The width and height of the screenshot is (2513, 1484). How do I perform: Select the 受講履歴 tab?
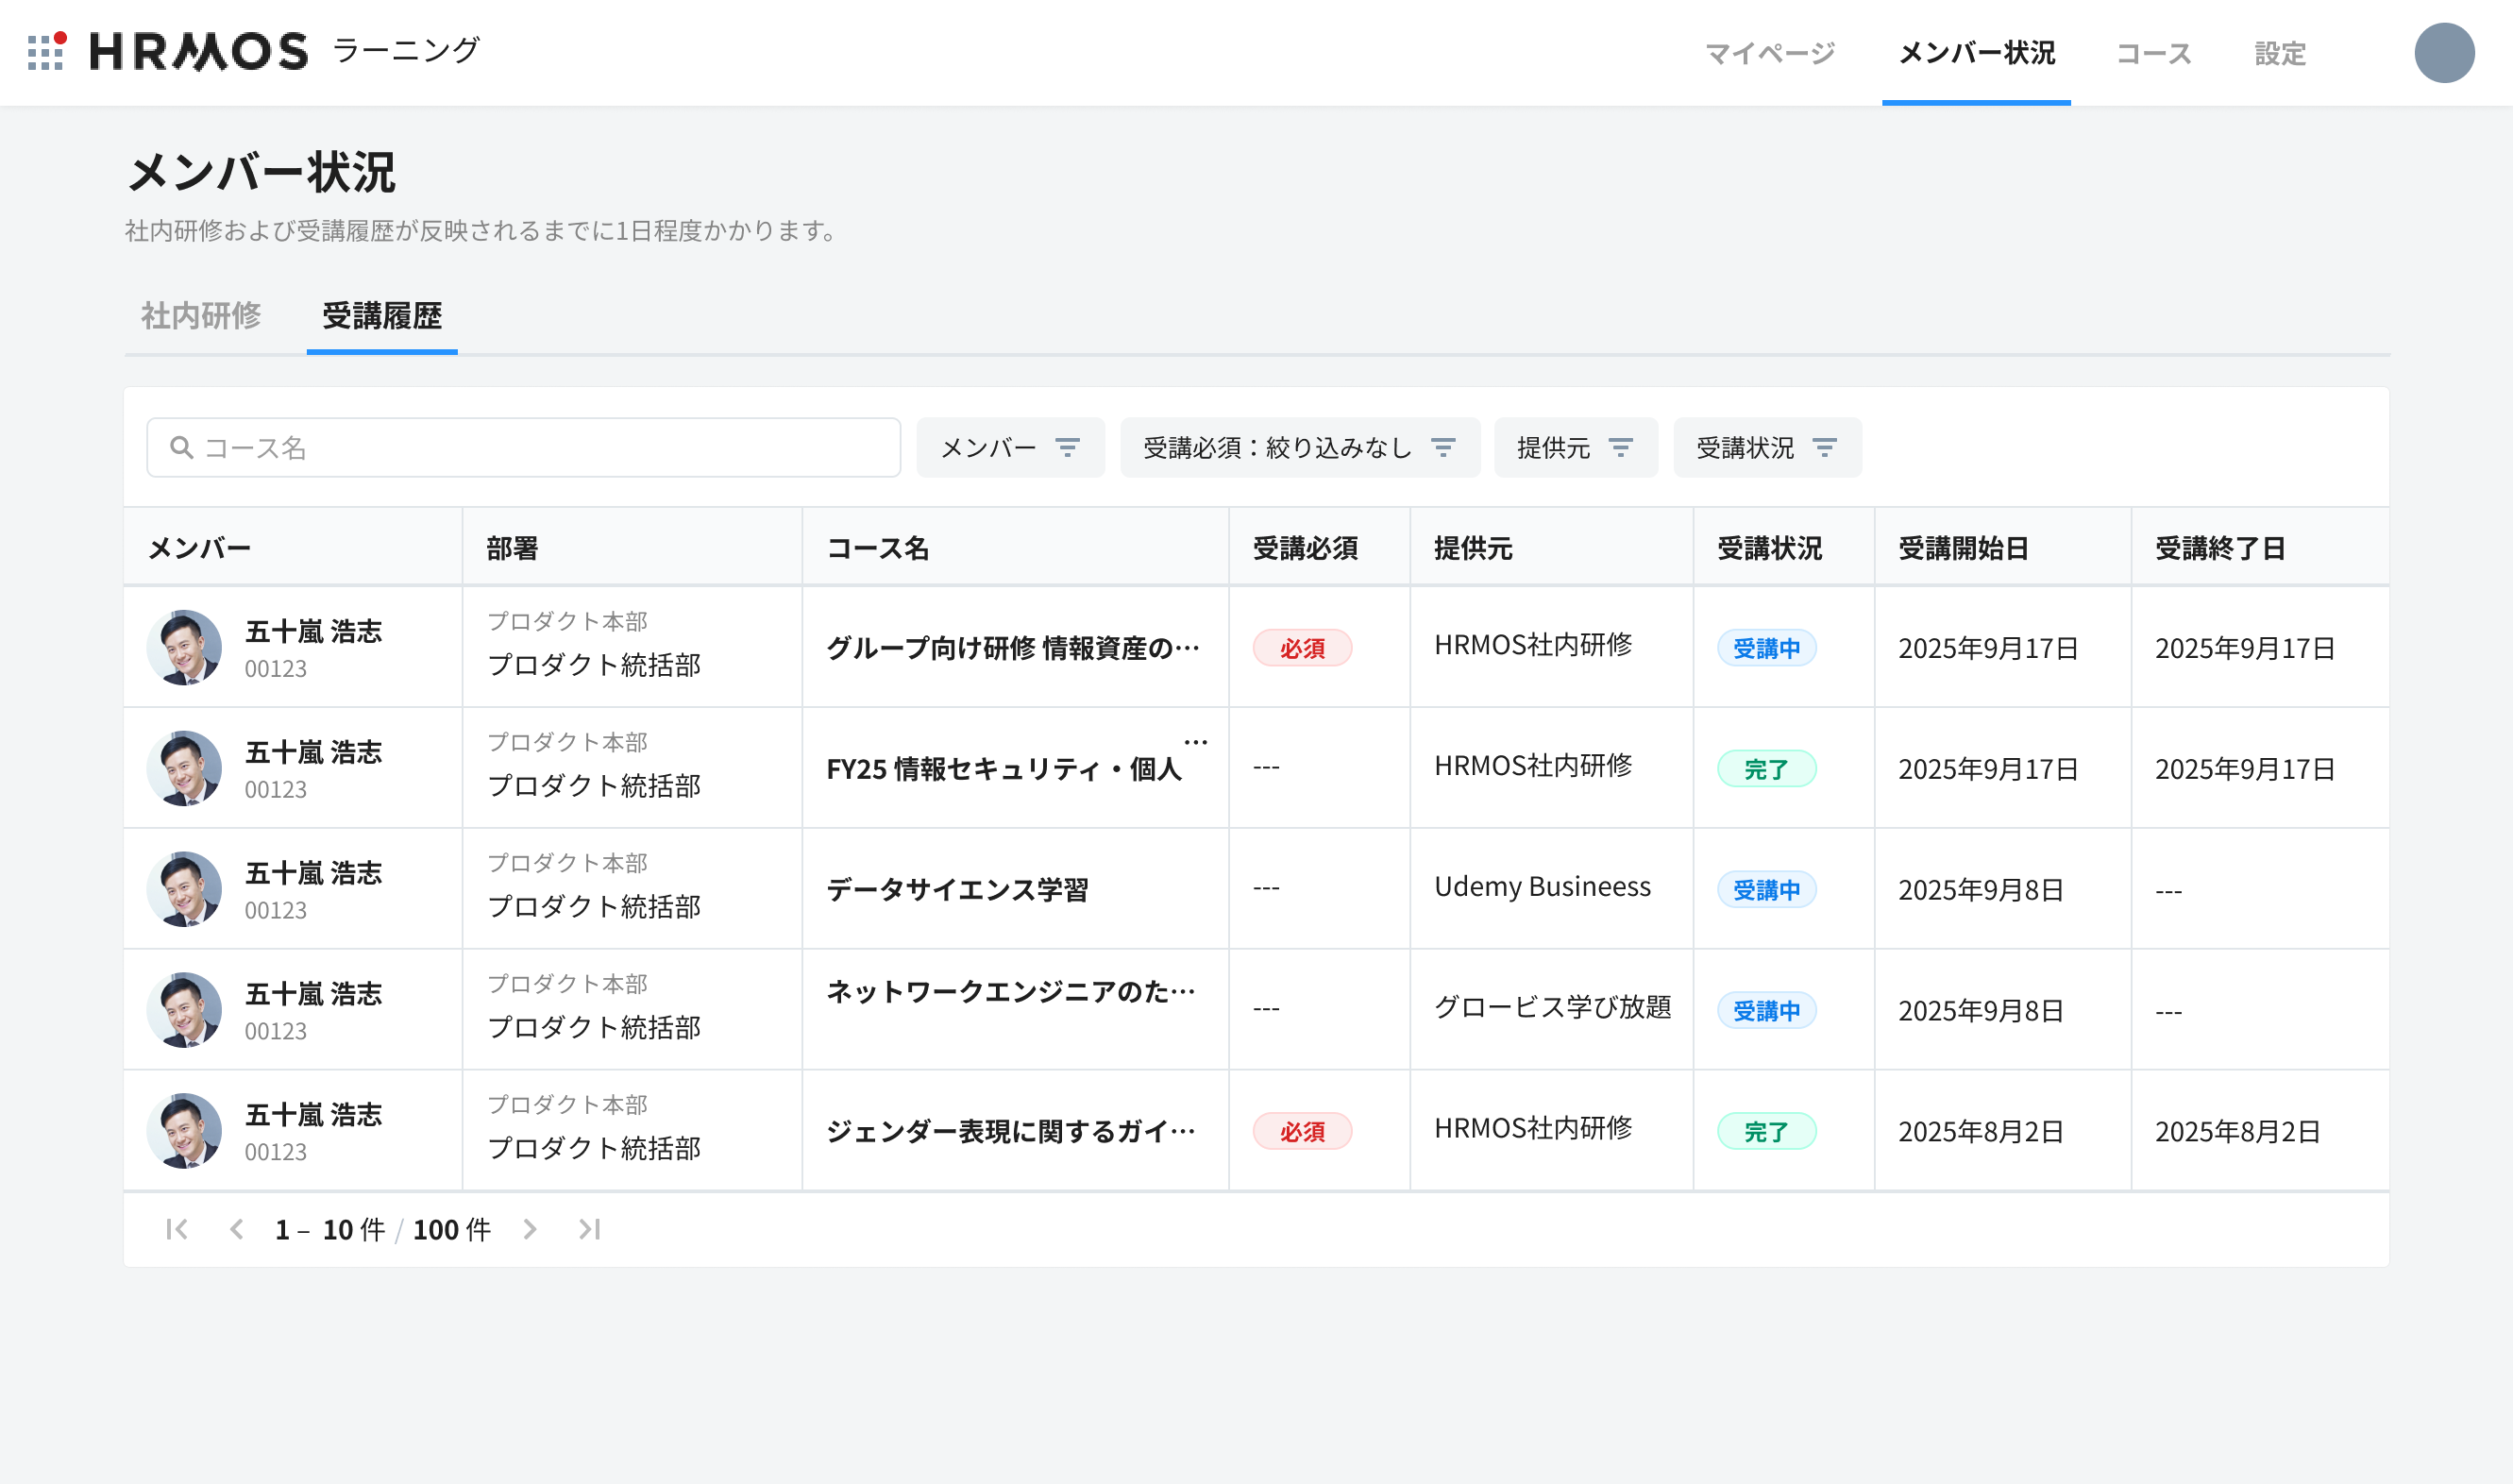click(x=382, y=316)
